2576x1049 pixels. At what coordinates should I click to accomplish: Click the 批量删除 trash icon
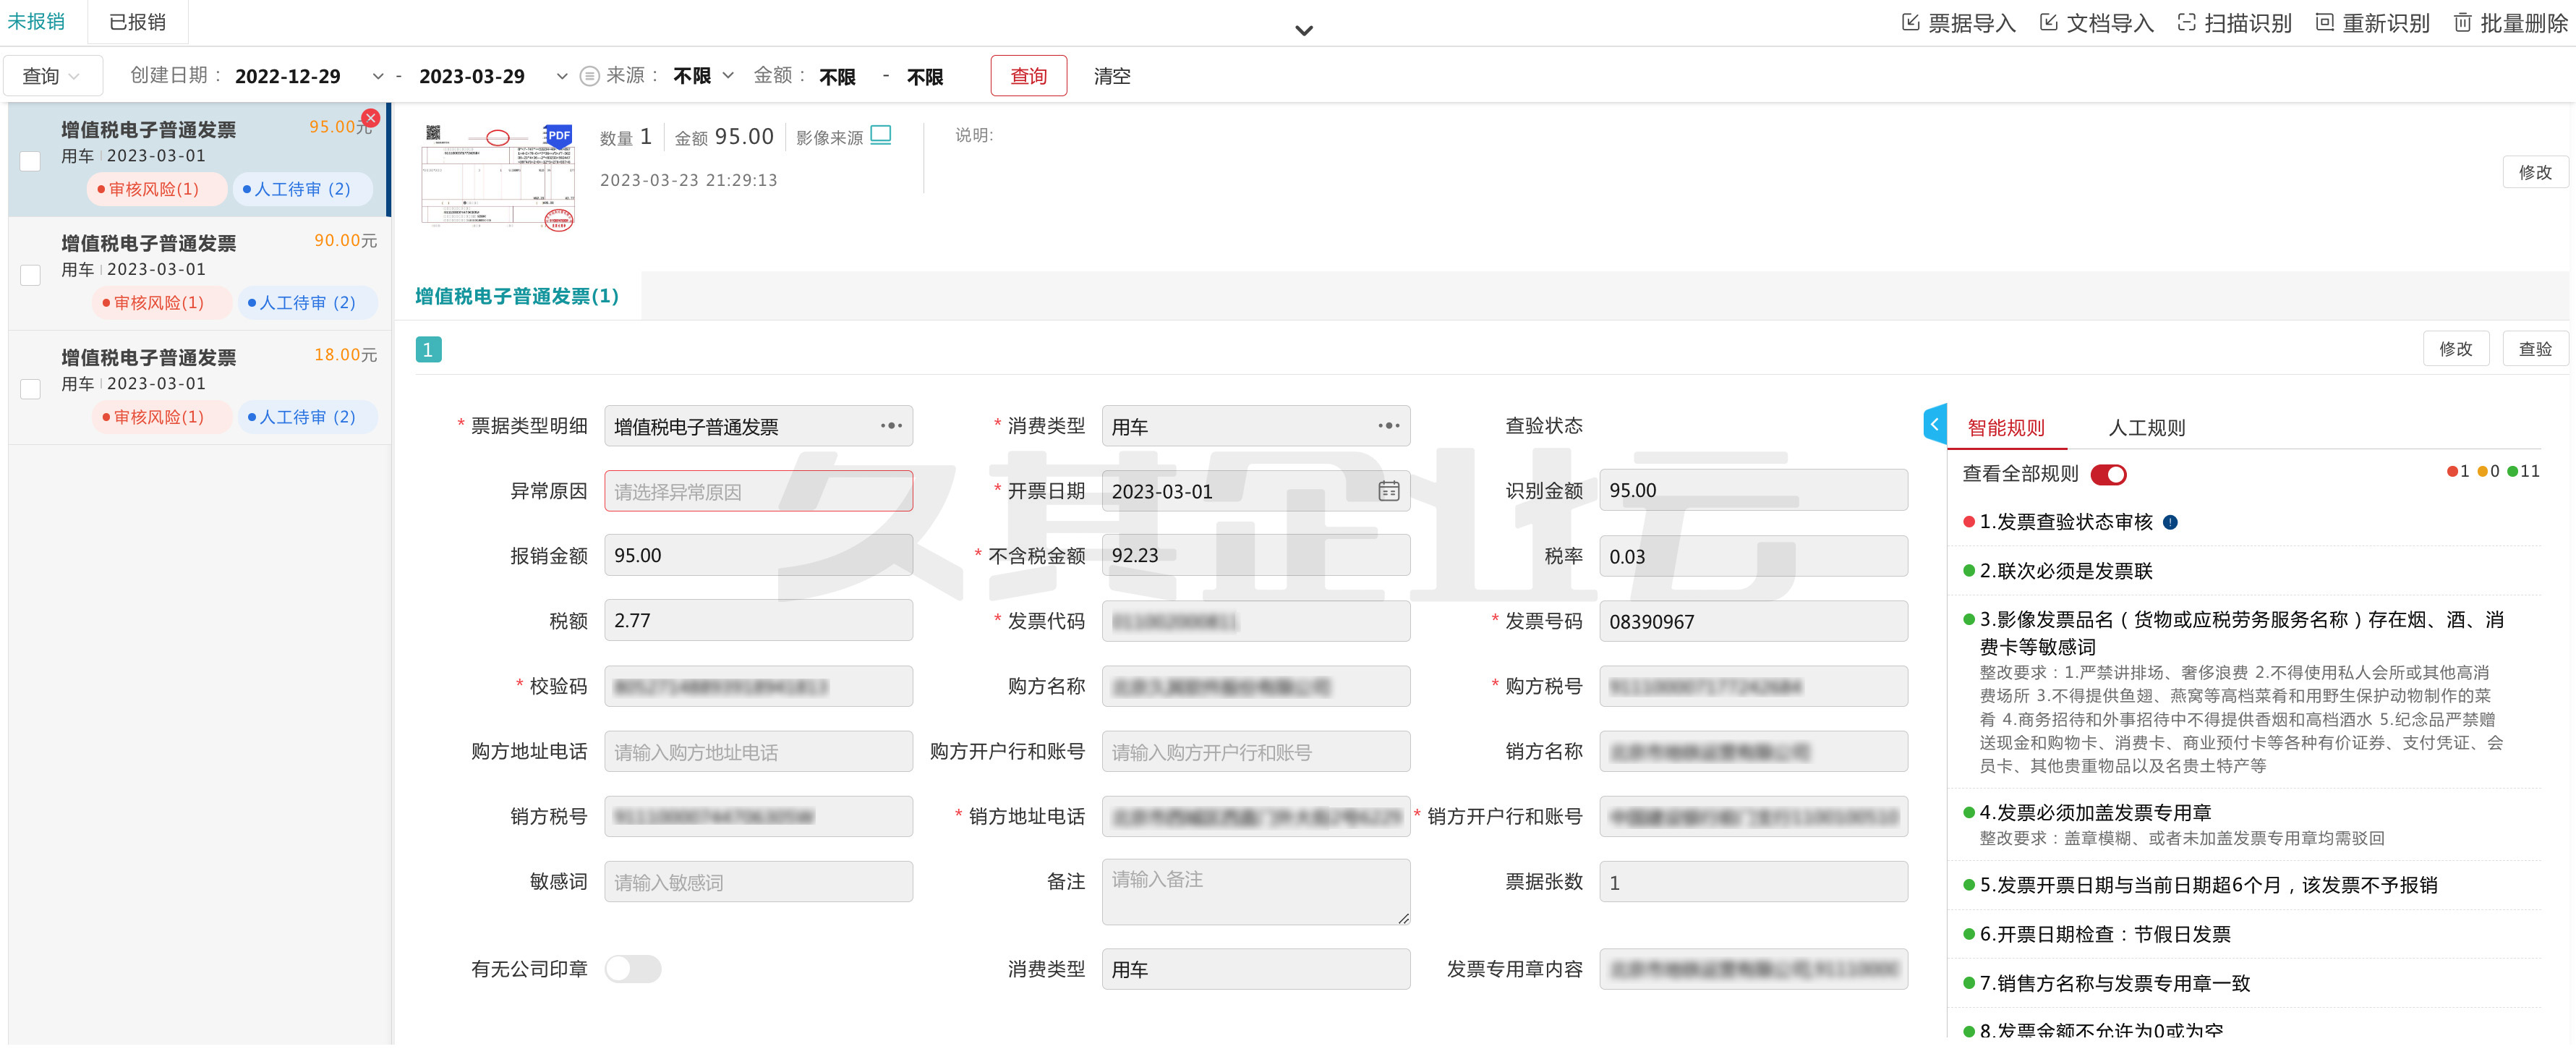[2462, 22]
